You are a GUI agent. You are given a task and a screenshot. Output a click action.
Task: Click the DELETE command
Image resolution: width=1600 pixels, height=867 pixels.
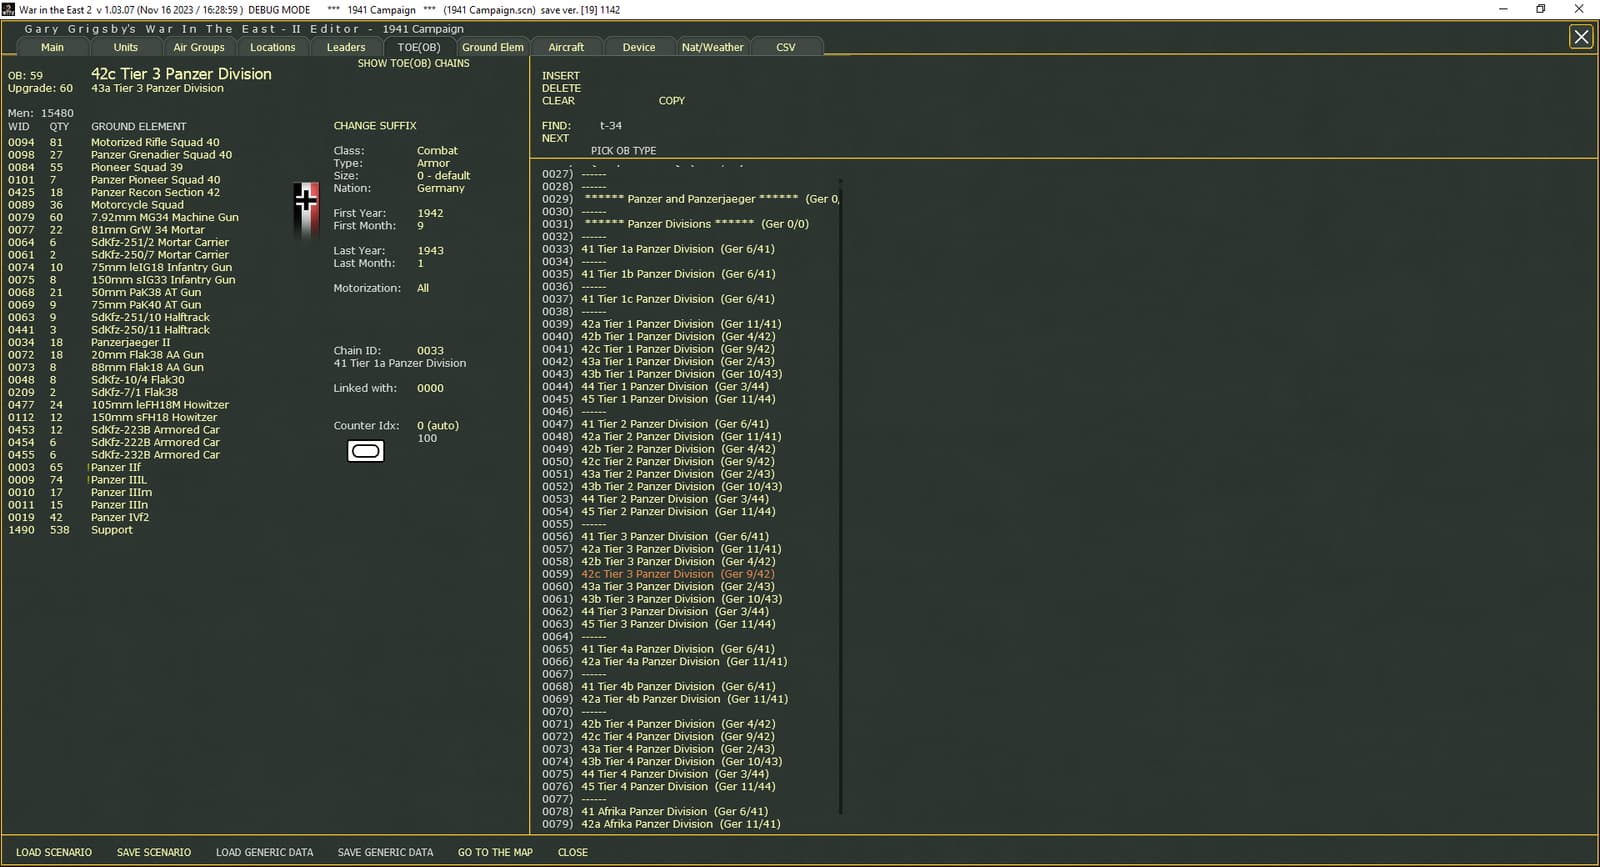pyautogui.click(x=561, y=88)
